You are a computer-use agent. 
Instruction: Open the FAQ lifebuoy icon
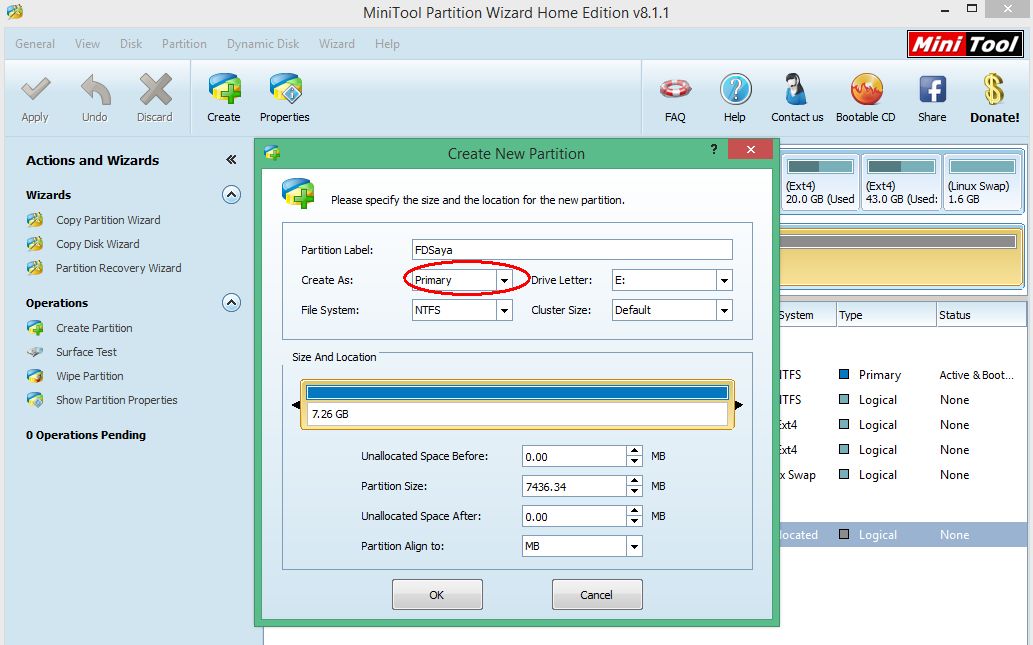tap(675, 90)
